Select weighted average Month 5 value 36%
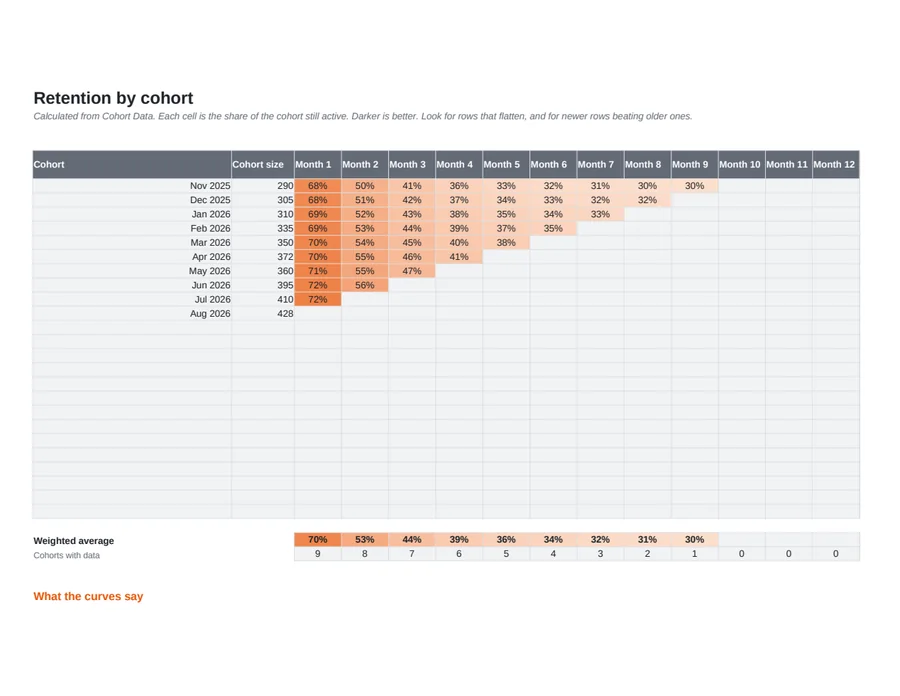The height and width of the screenshot is (696, 900). coord(506,539)
